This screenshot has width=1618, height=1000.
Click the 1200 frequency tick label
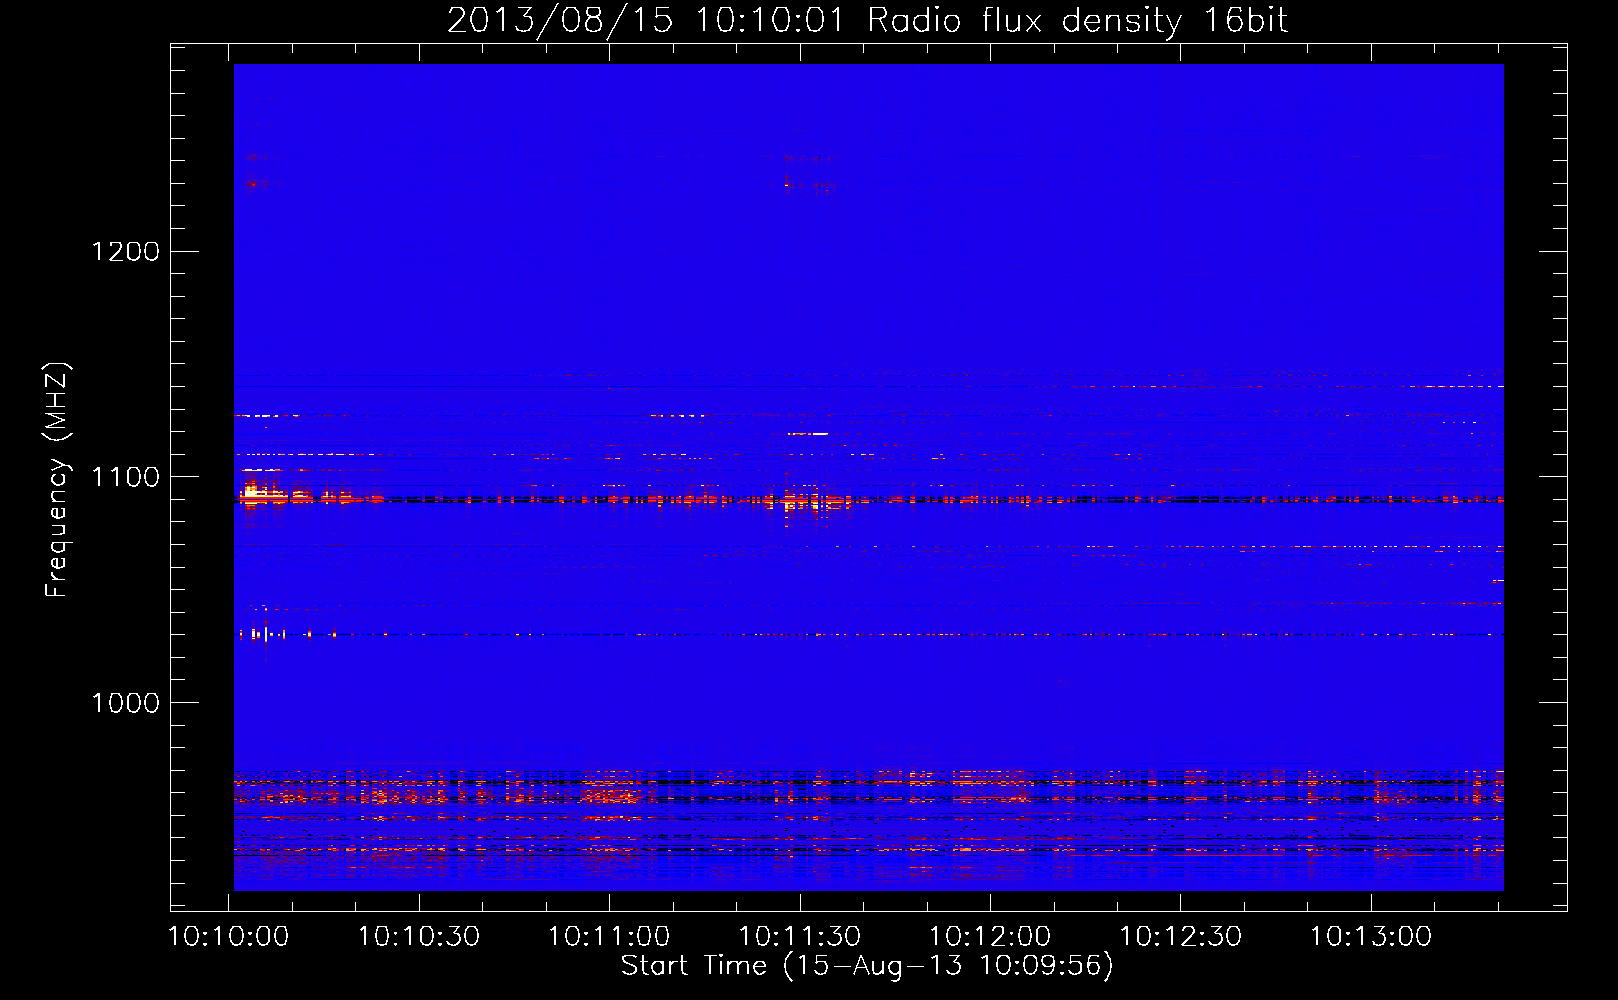pyautogui.click(x=126, y=251)
